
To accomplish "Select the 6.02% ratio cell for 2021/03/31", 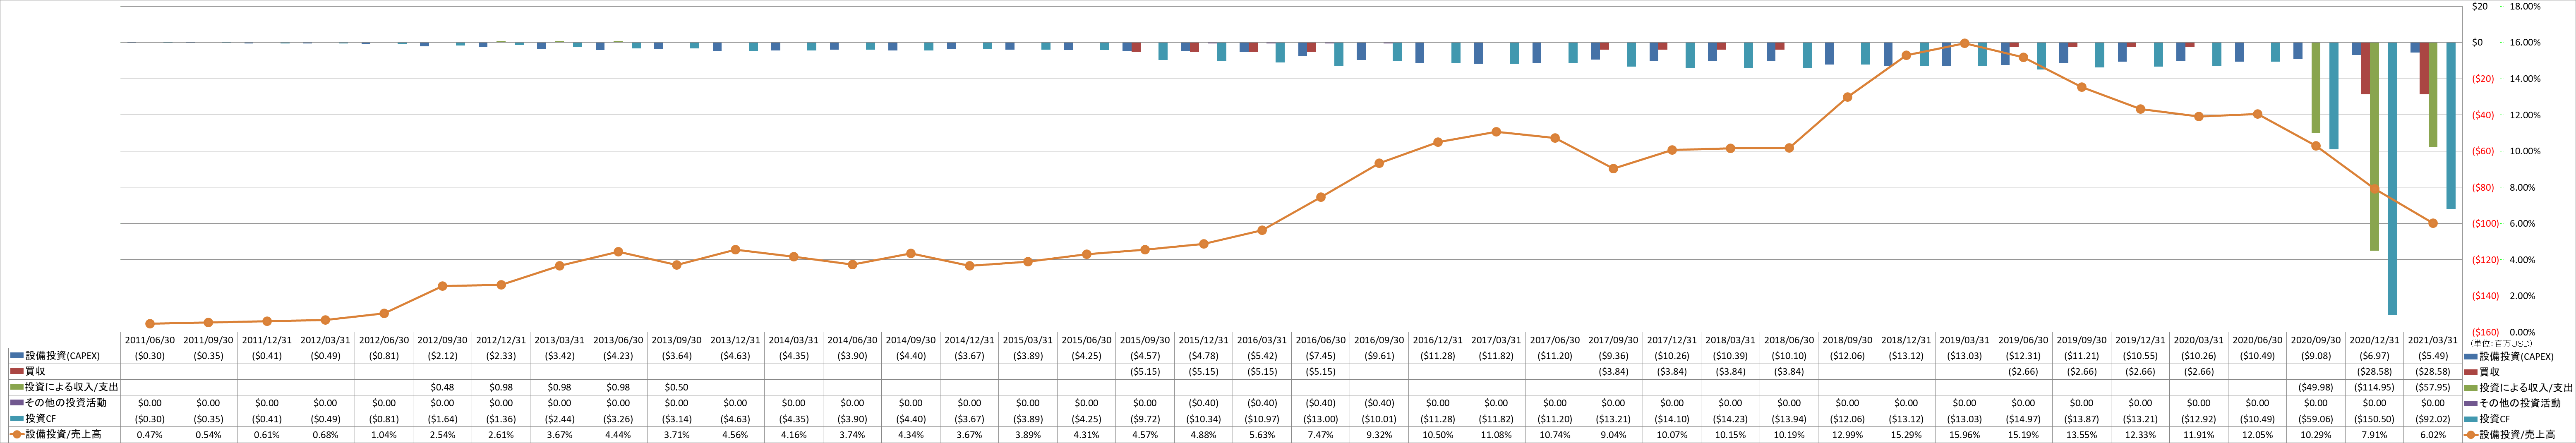I will pyautogui.click(x=2433, y=435).
